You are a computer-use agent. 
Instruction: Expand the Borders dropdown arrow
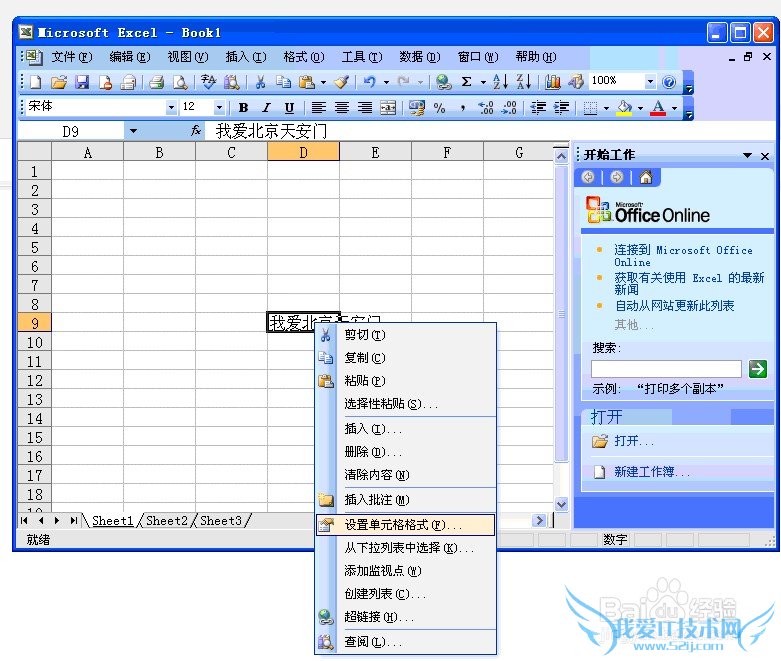click(x=606, y=108)
